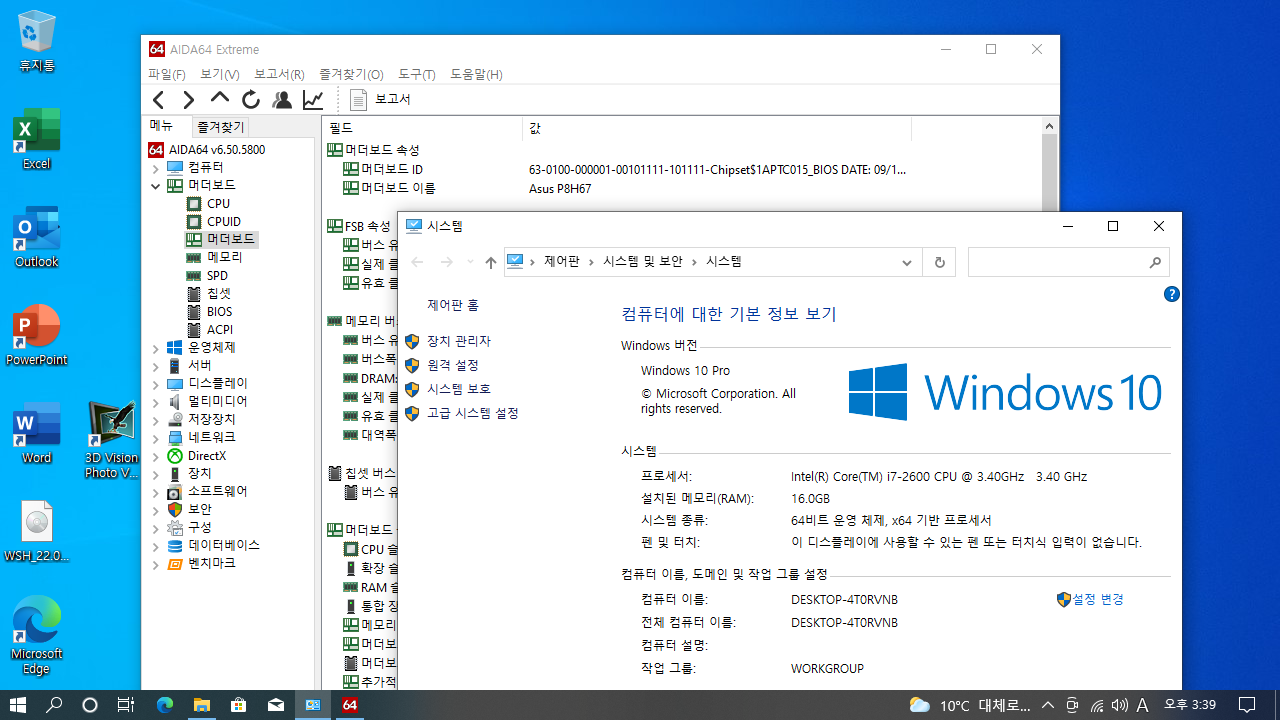This screenshot has width=1280, height=720.
Task: Click the 필드 column header
Action: click(423, 128)
